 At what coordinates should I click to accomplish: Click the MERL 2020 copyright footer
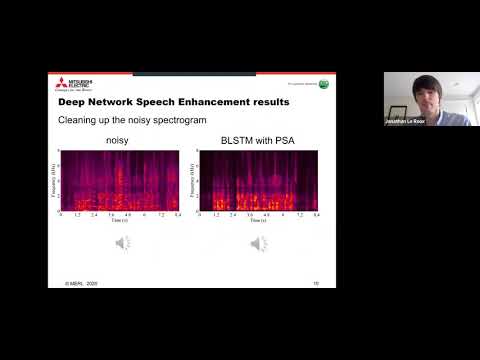pyautogui.click(x=81, y=284)
